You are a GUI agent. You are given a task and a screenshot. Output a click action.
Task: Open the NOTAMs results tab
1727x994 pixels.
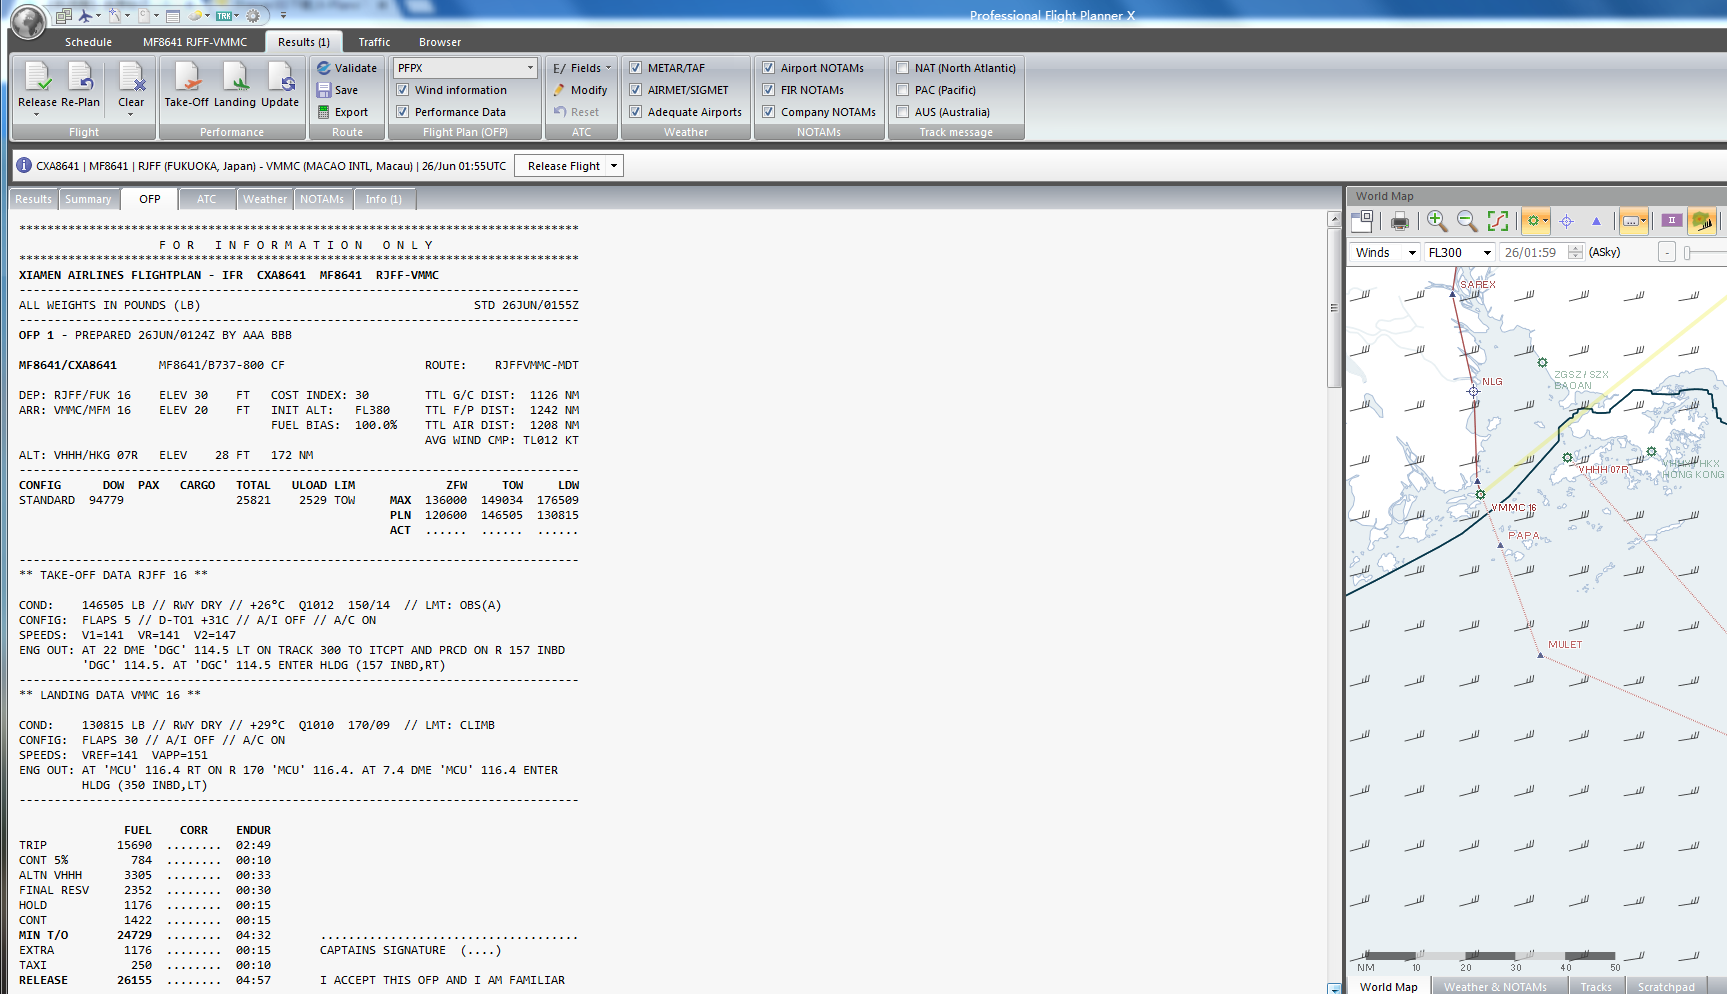(322, 199)
